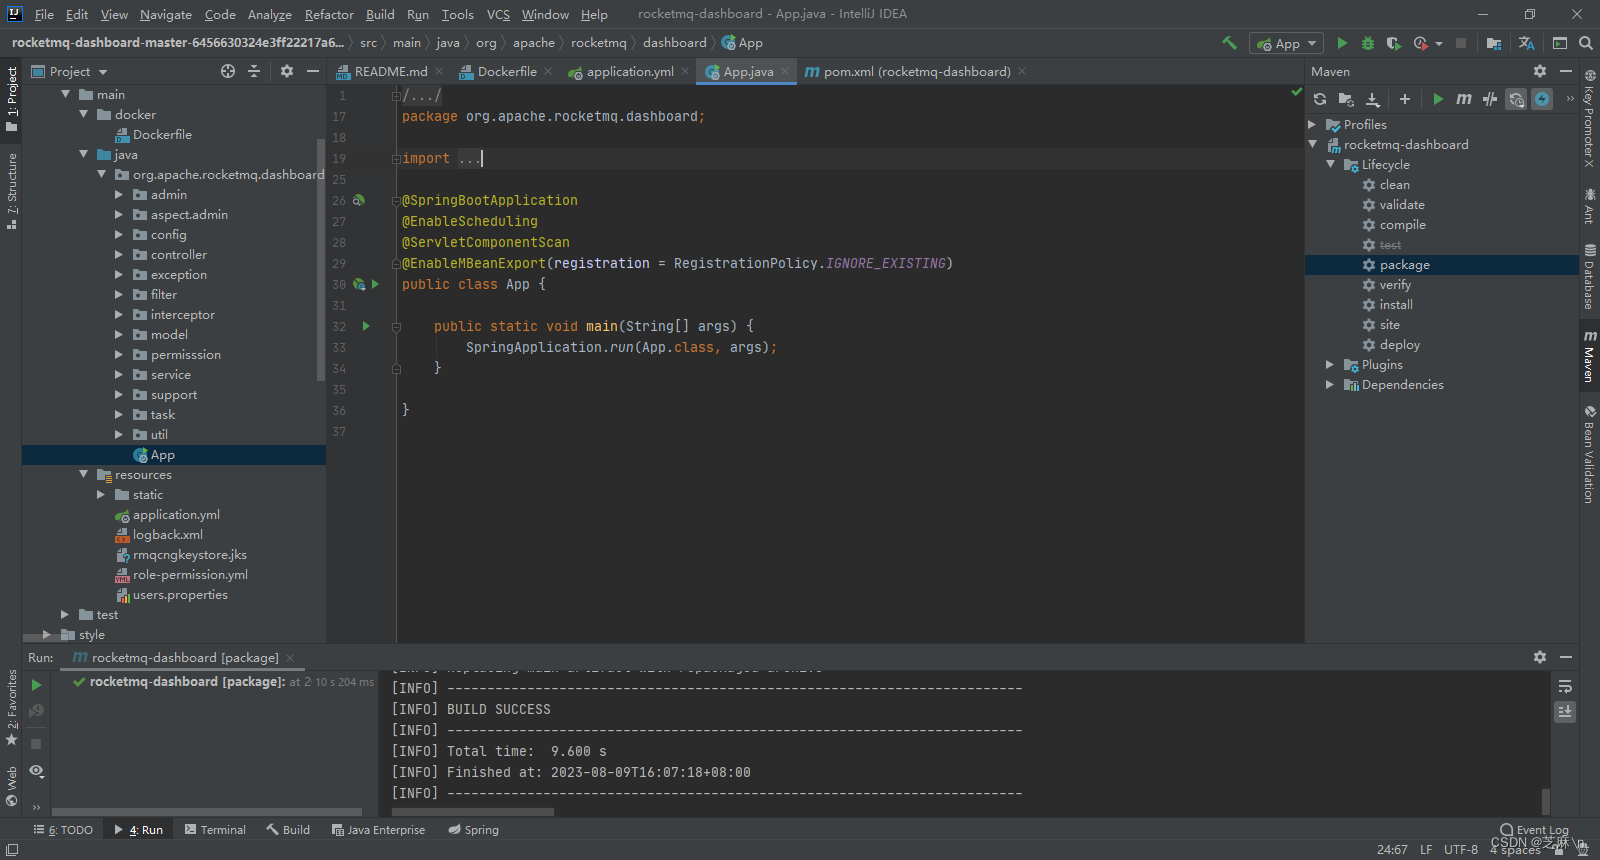The image size is (1600, 860).
Task: Toggle the eye icon in Run panel
Action: pos(36,771)
